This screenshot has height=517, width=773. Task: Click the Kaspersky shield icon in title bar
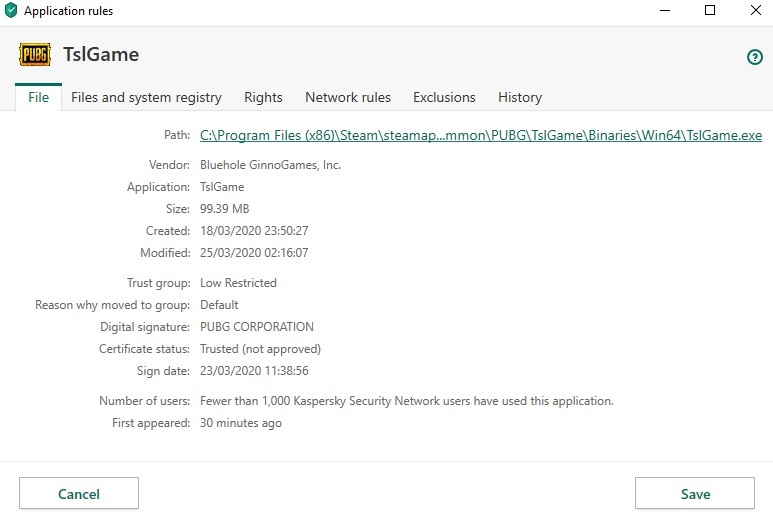coord(11,10)
